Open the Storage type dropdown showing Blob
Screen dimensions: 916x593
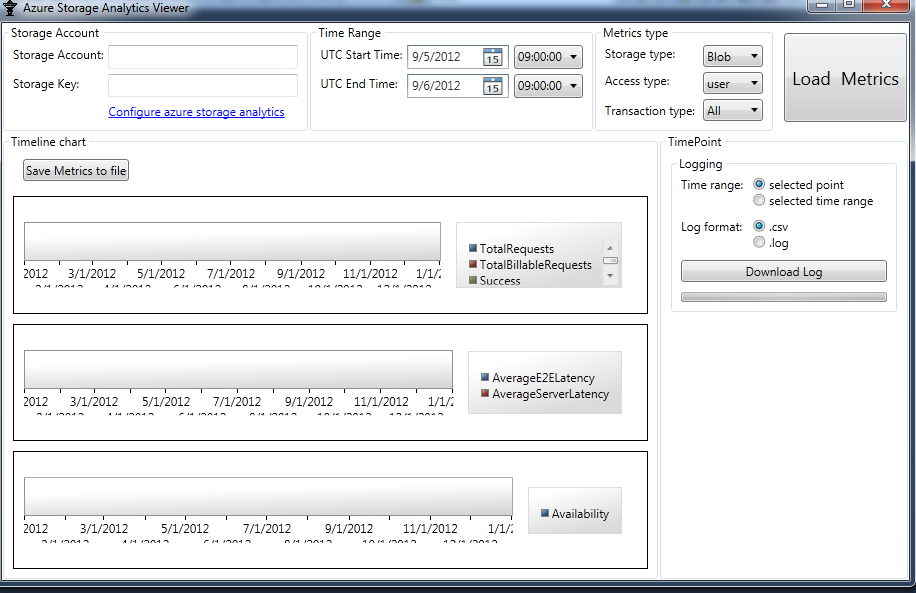point(733,56)
